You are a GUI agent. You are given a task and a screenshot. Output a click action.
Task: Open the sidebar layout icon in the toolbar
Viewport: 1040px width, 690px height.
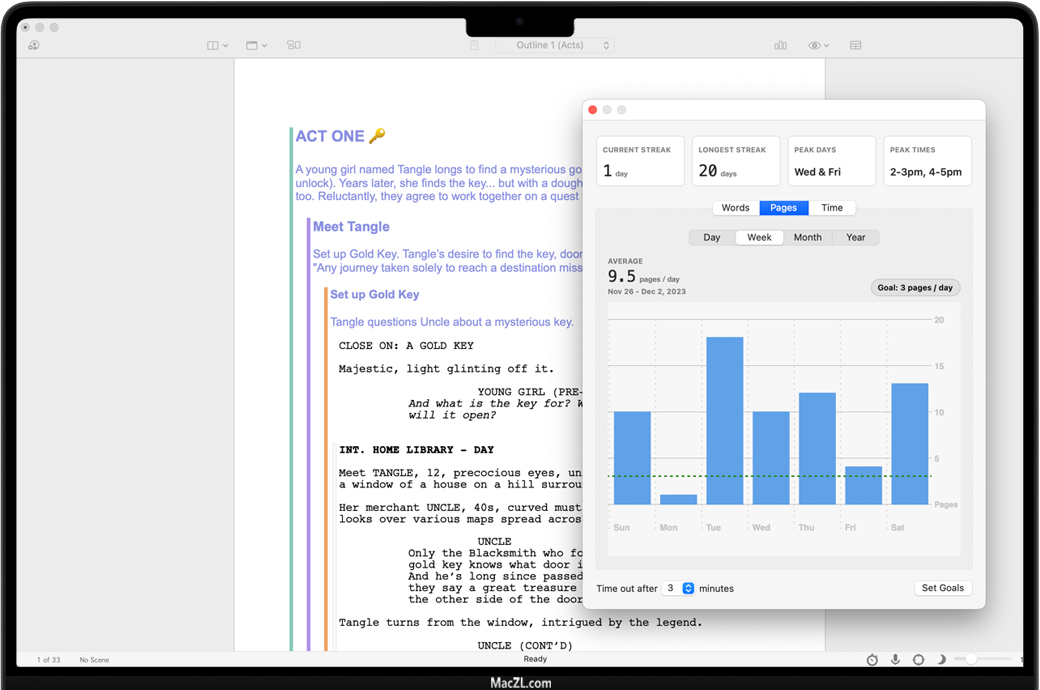click(213, 45)
